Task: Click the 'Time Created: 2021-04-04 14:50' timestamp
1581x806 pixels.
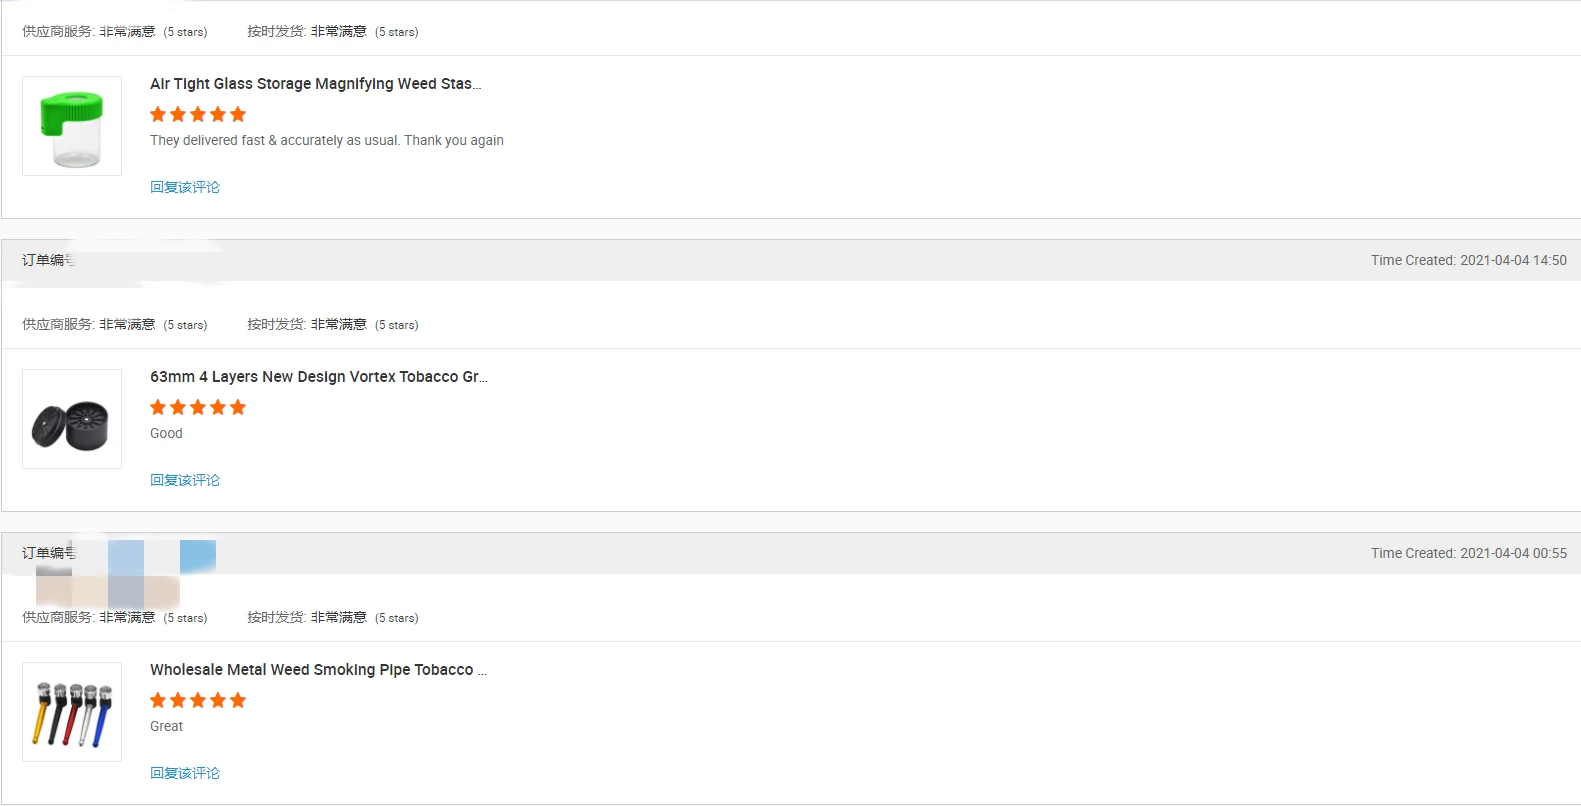Action: point(1468,260)
